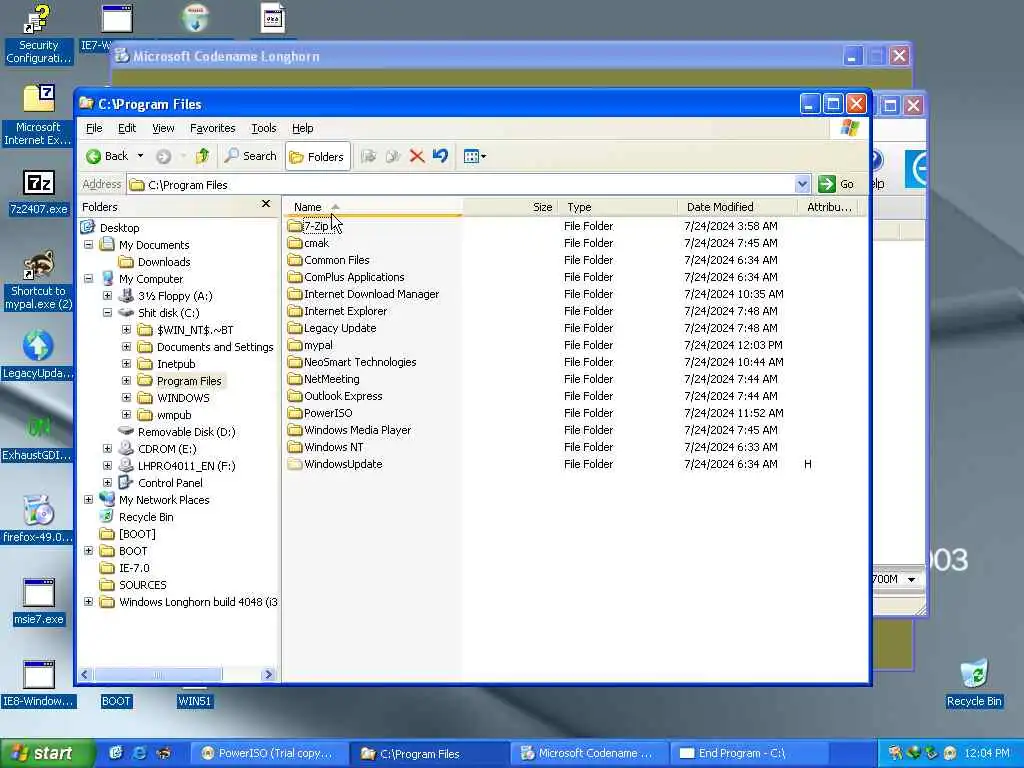Screen dimensions: 1024x768
Task: Open the Views dropdown button
Action: tap(475, 156)
